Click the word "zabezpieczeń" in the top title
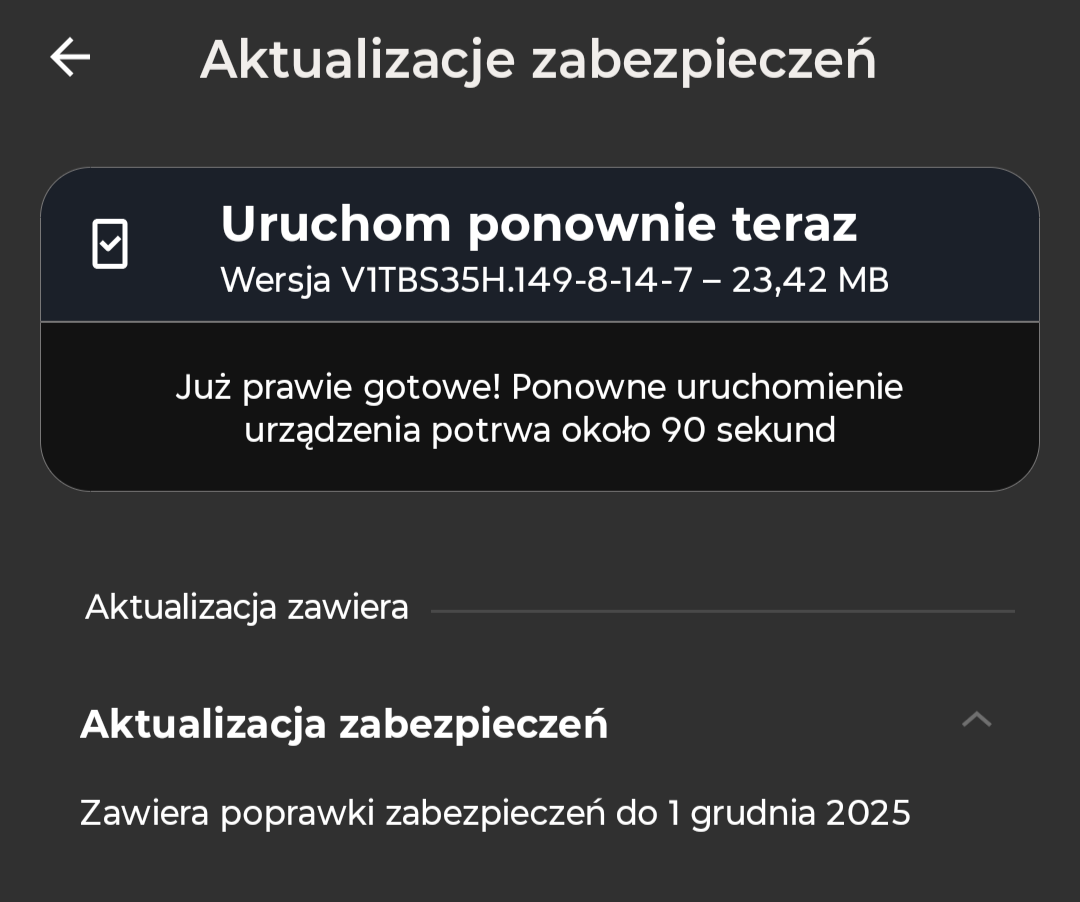Viewport: 1080px width, 902px height. [703, 60]
